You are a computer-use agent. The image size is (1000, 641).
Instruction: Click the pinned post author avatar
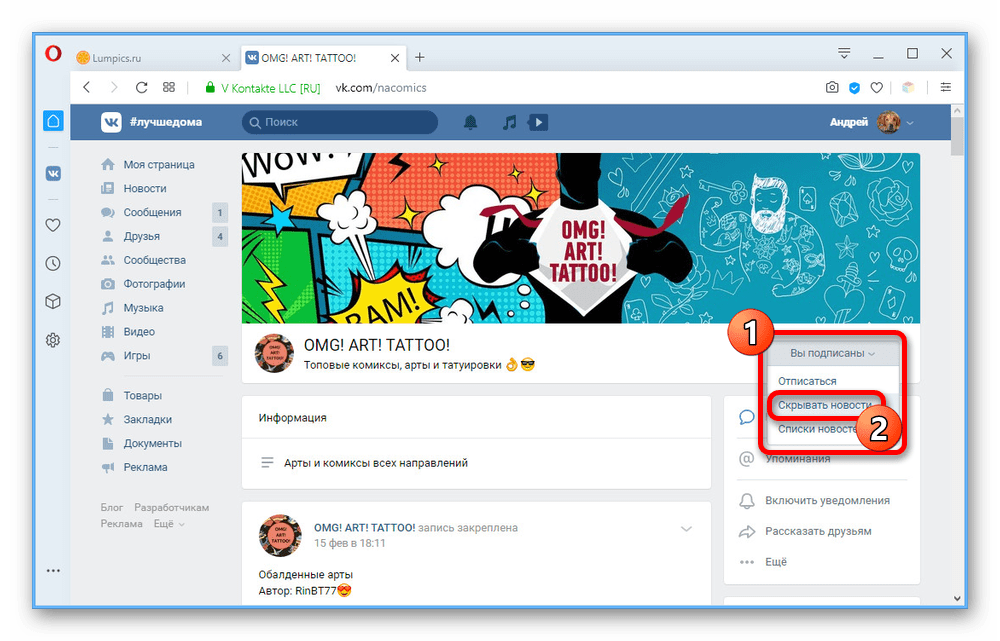(280, 535)
